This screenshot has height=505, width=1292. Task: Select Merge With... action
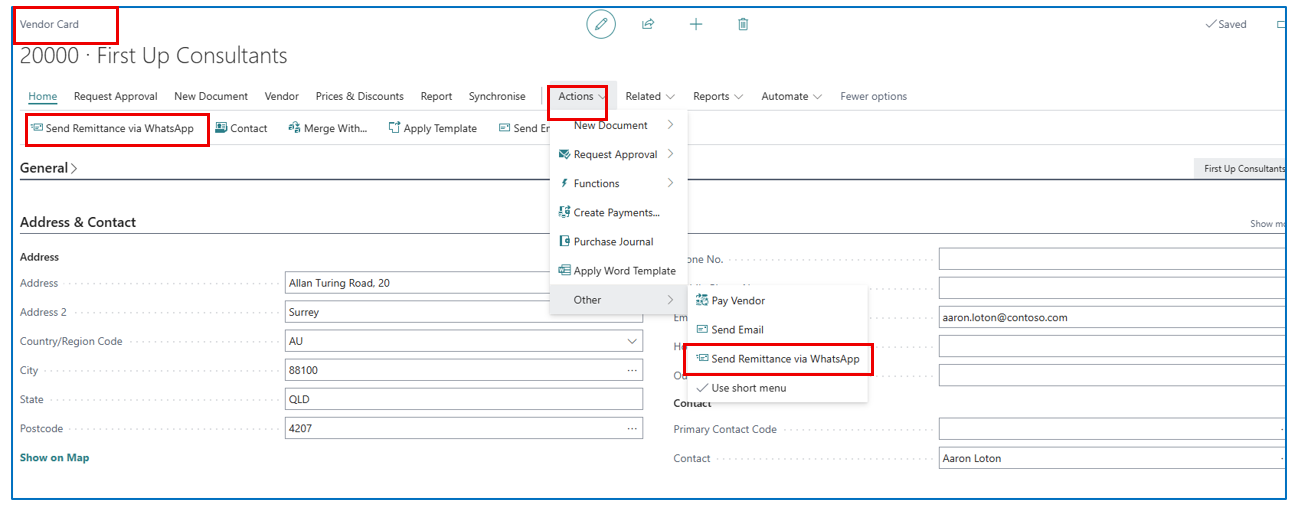328,128
